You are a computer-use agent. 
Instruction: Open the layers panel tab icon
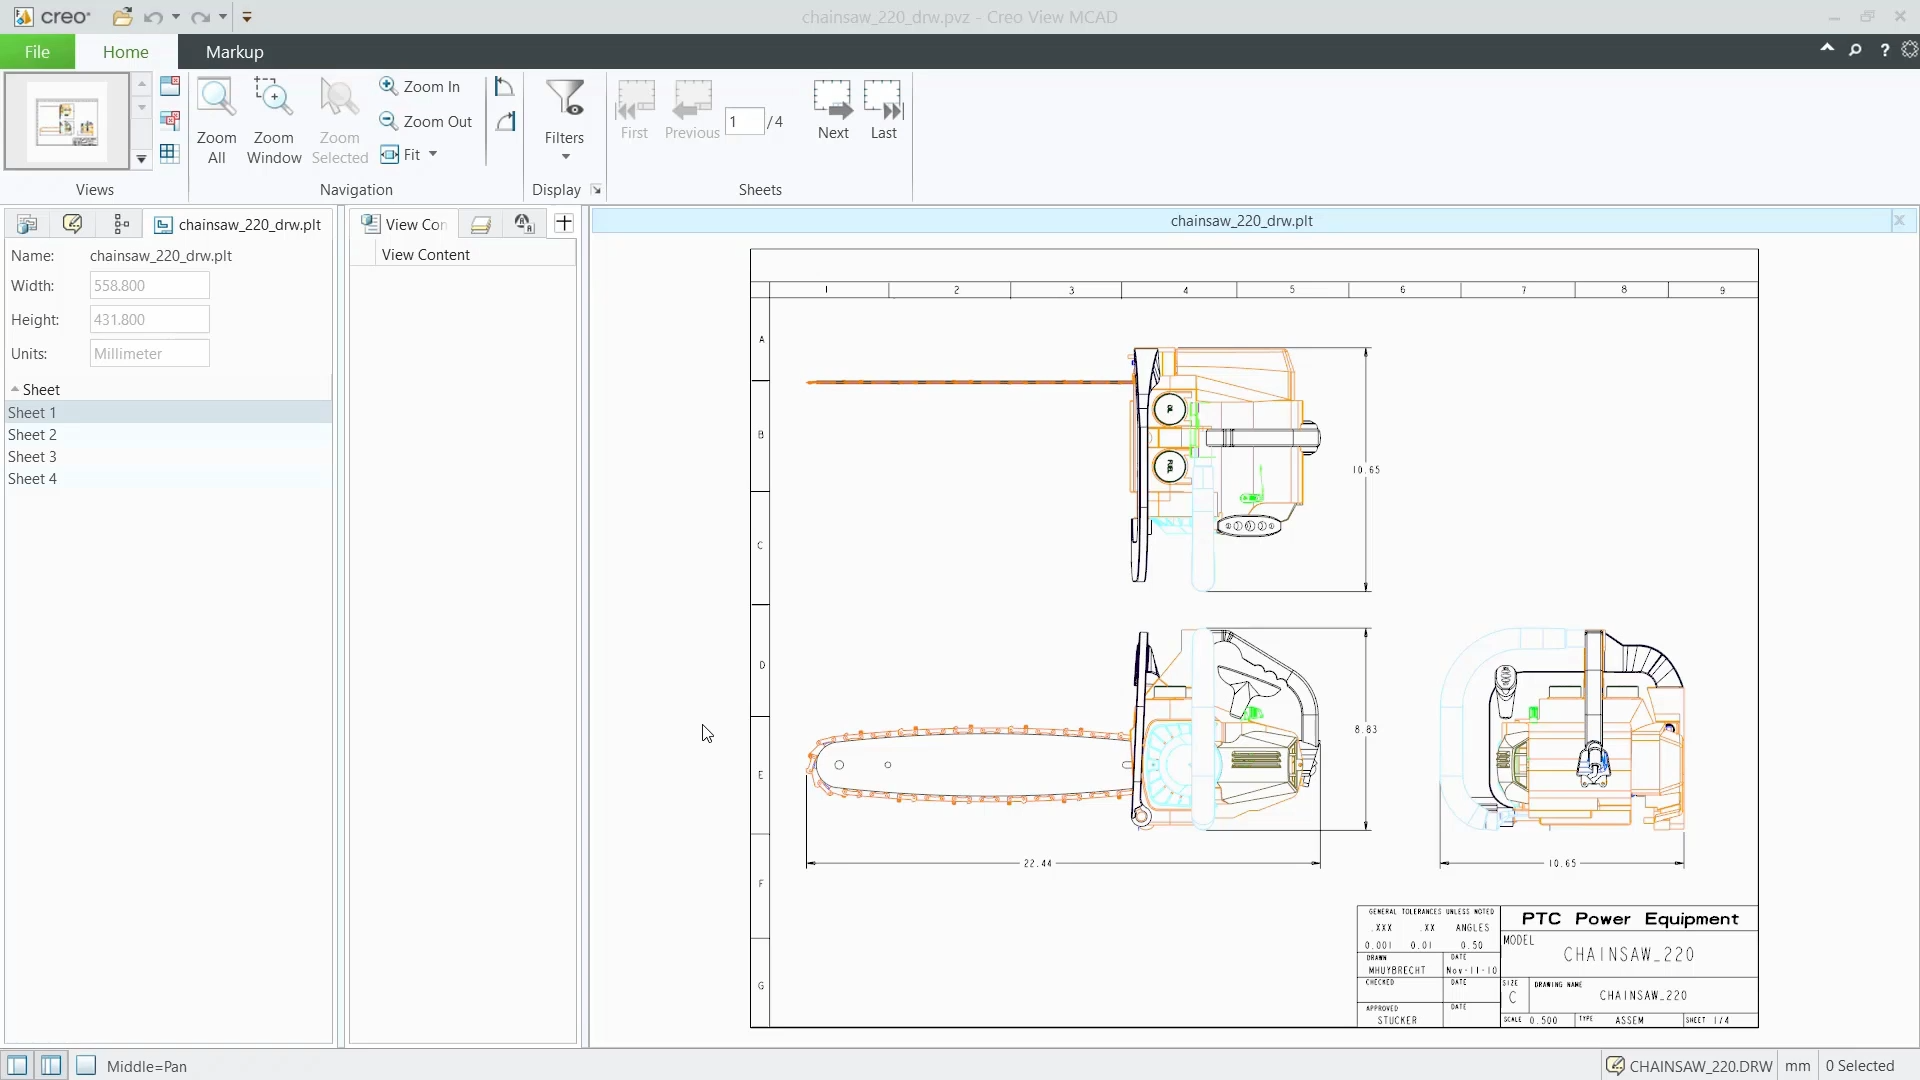pos(481,224)
